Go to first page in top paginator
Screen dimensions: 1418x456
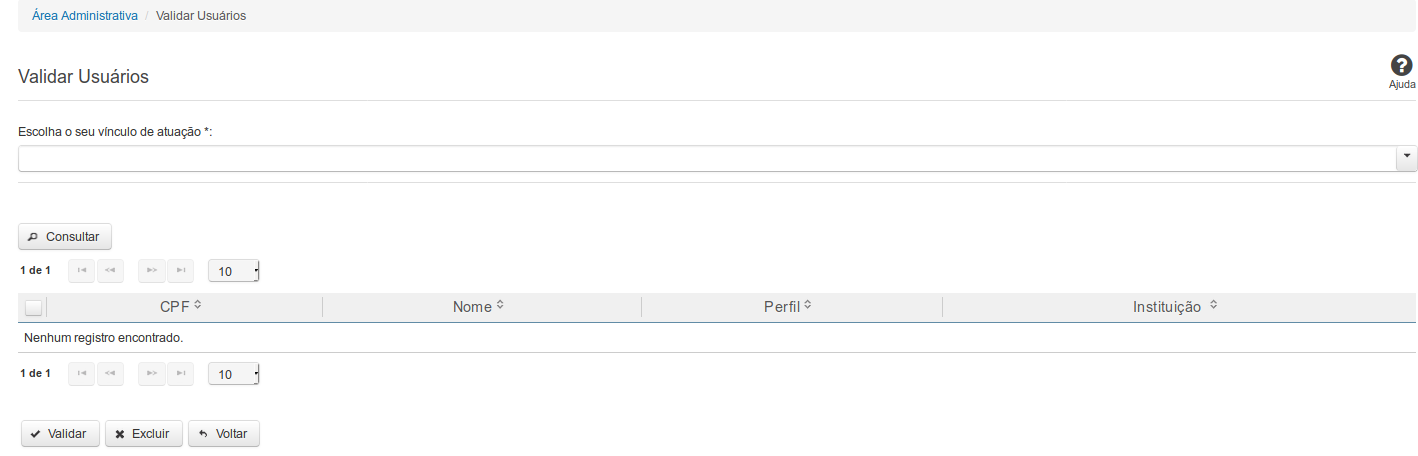click(x=81, y=271)
